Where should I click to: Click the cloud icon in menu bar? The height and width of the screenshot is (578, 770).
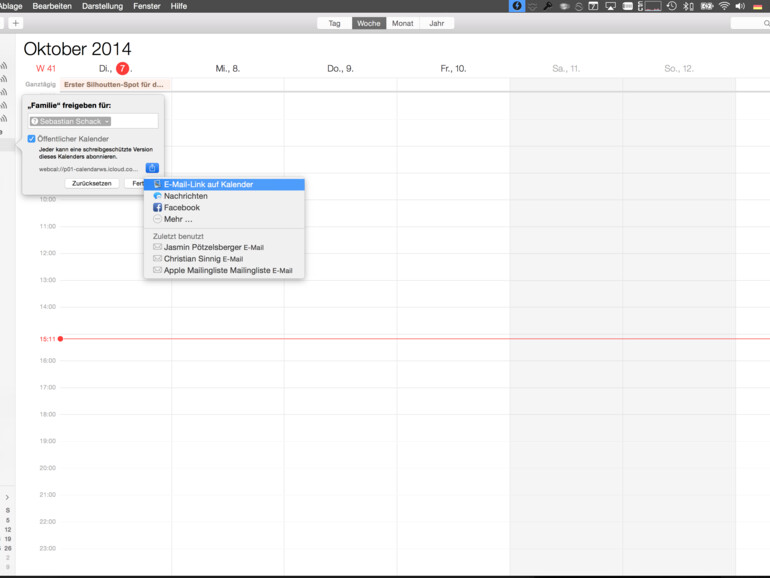(x=565, y=6)
